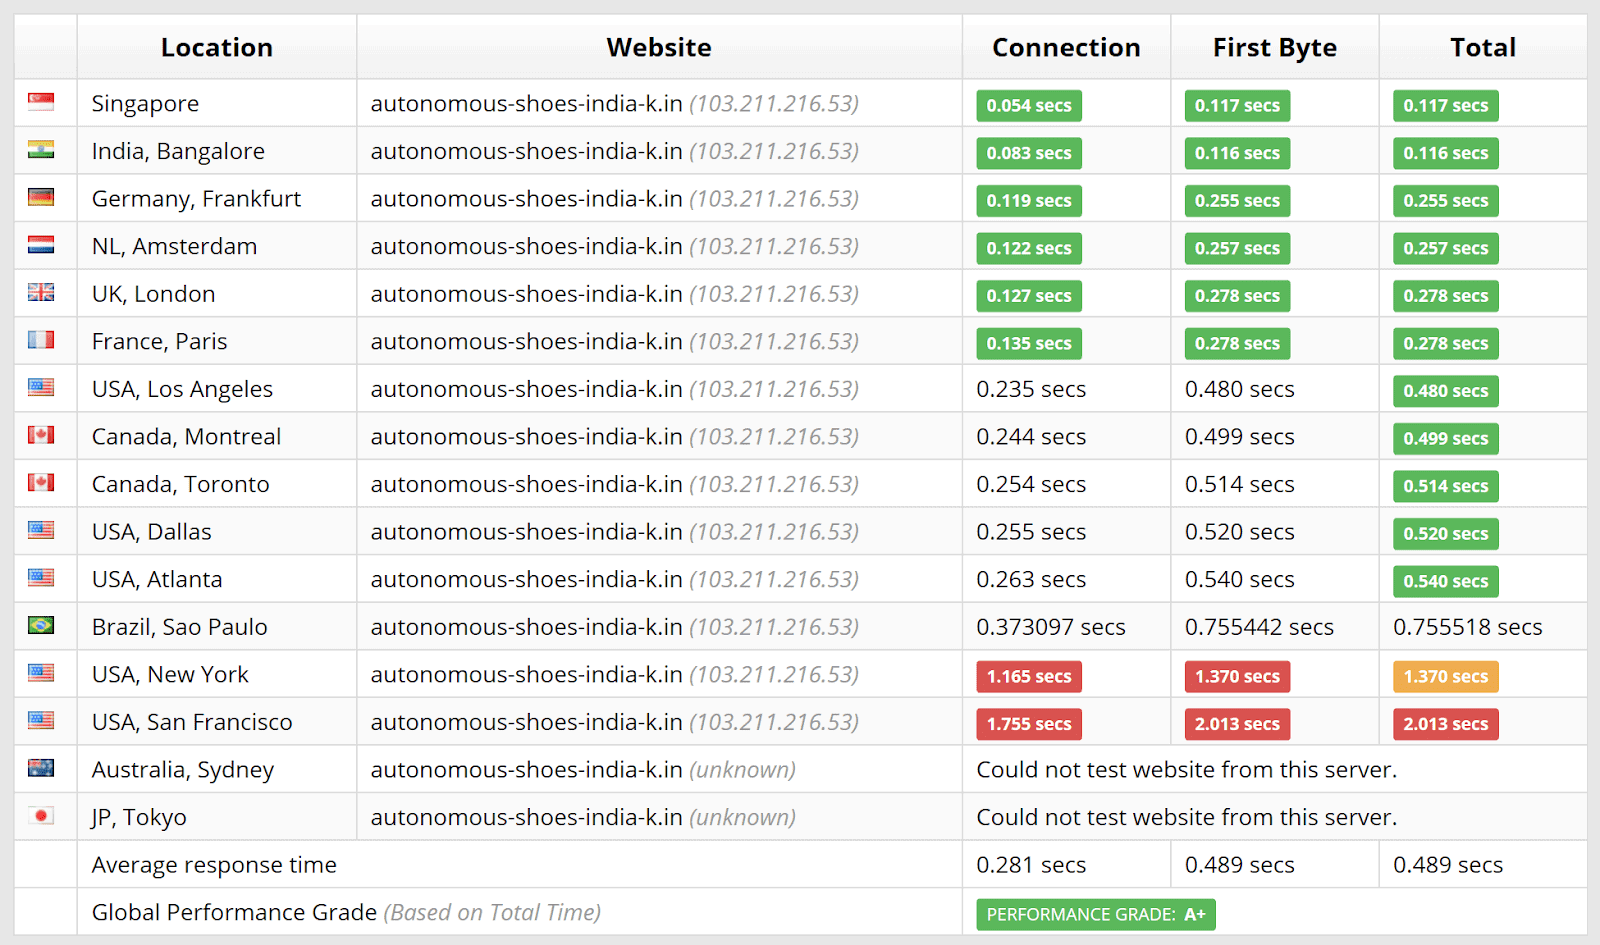Click the flag beside Canada, Toronto
1600x945 pixels.
click(x=41, y=483)
